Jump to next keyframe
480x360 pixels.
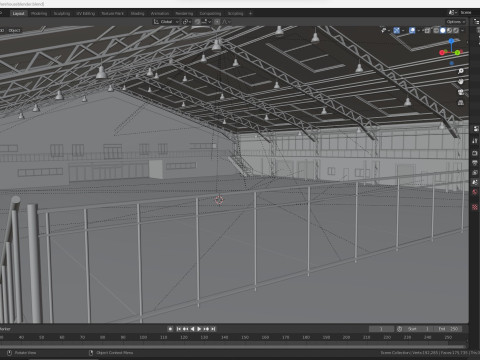click(206, 329)
